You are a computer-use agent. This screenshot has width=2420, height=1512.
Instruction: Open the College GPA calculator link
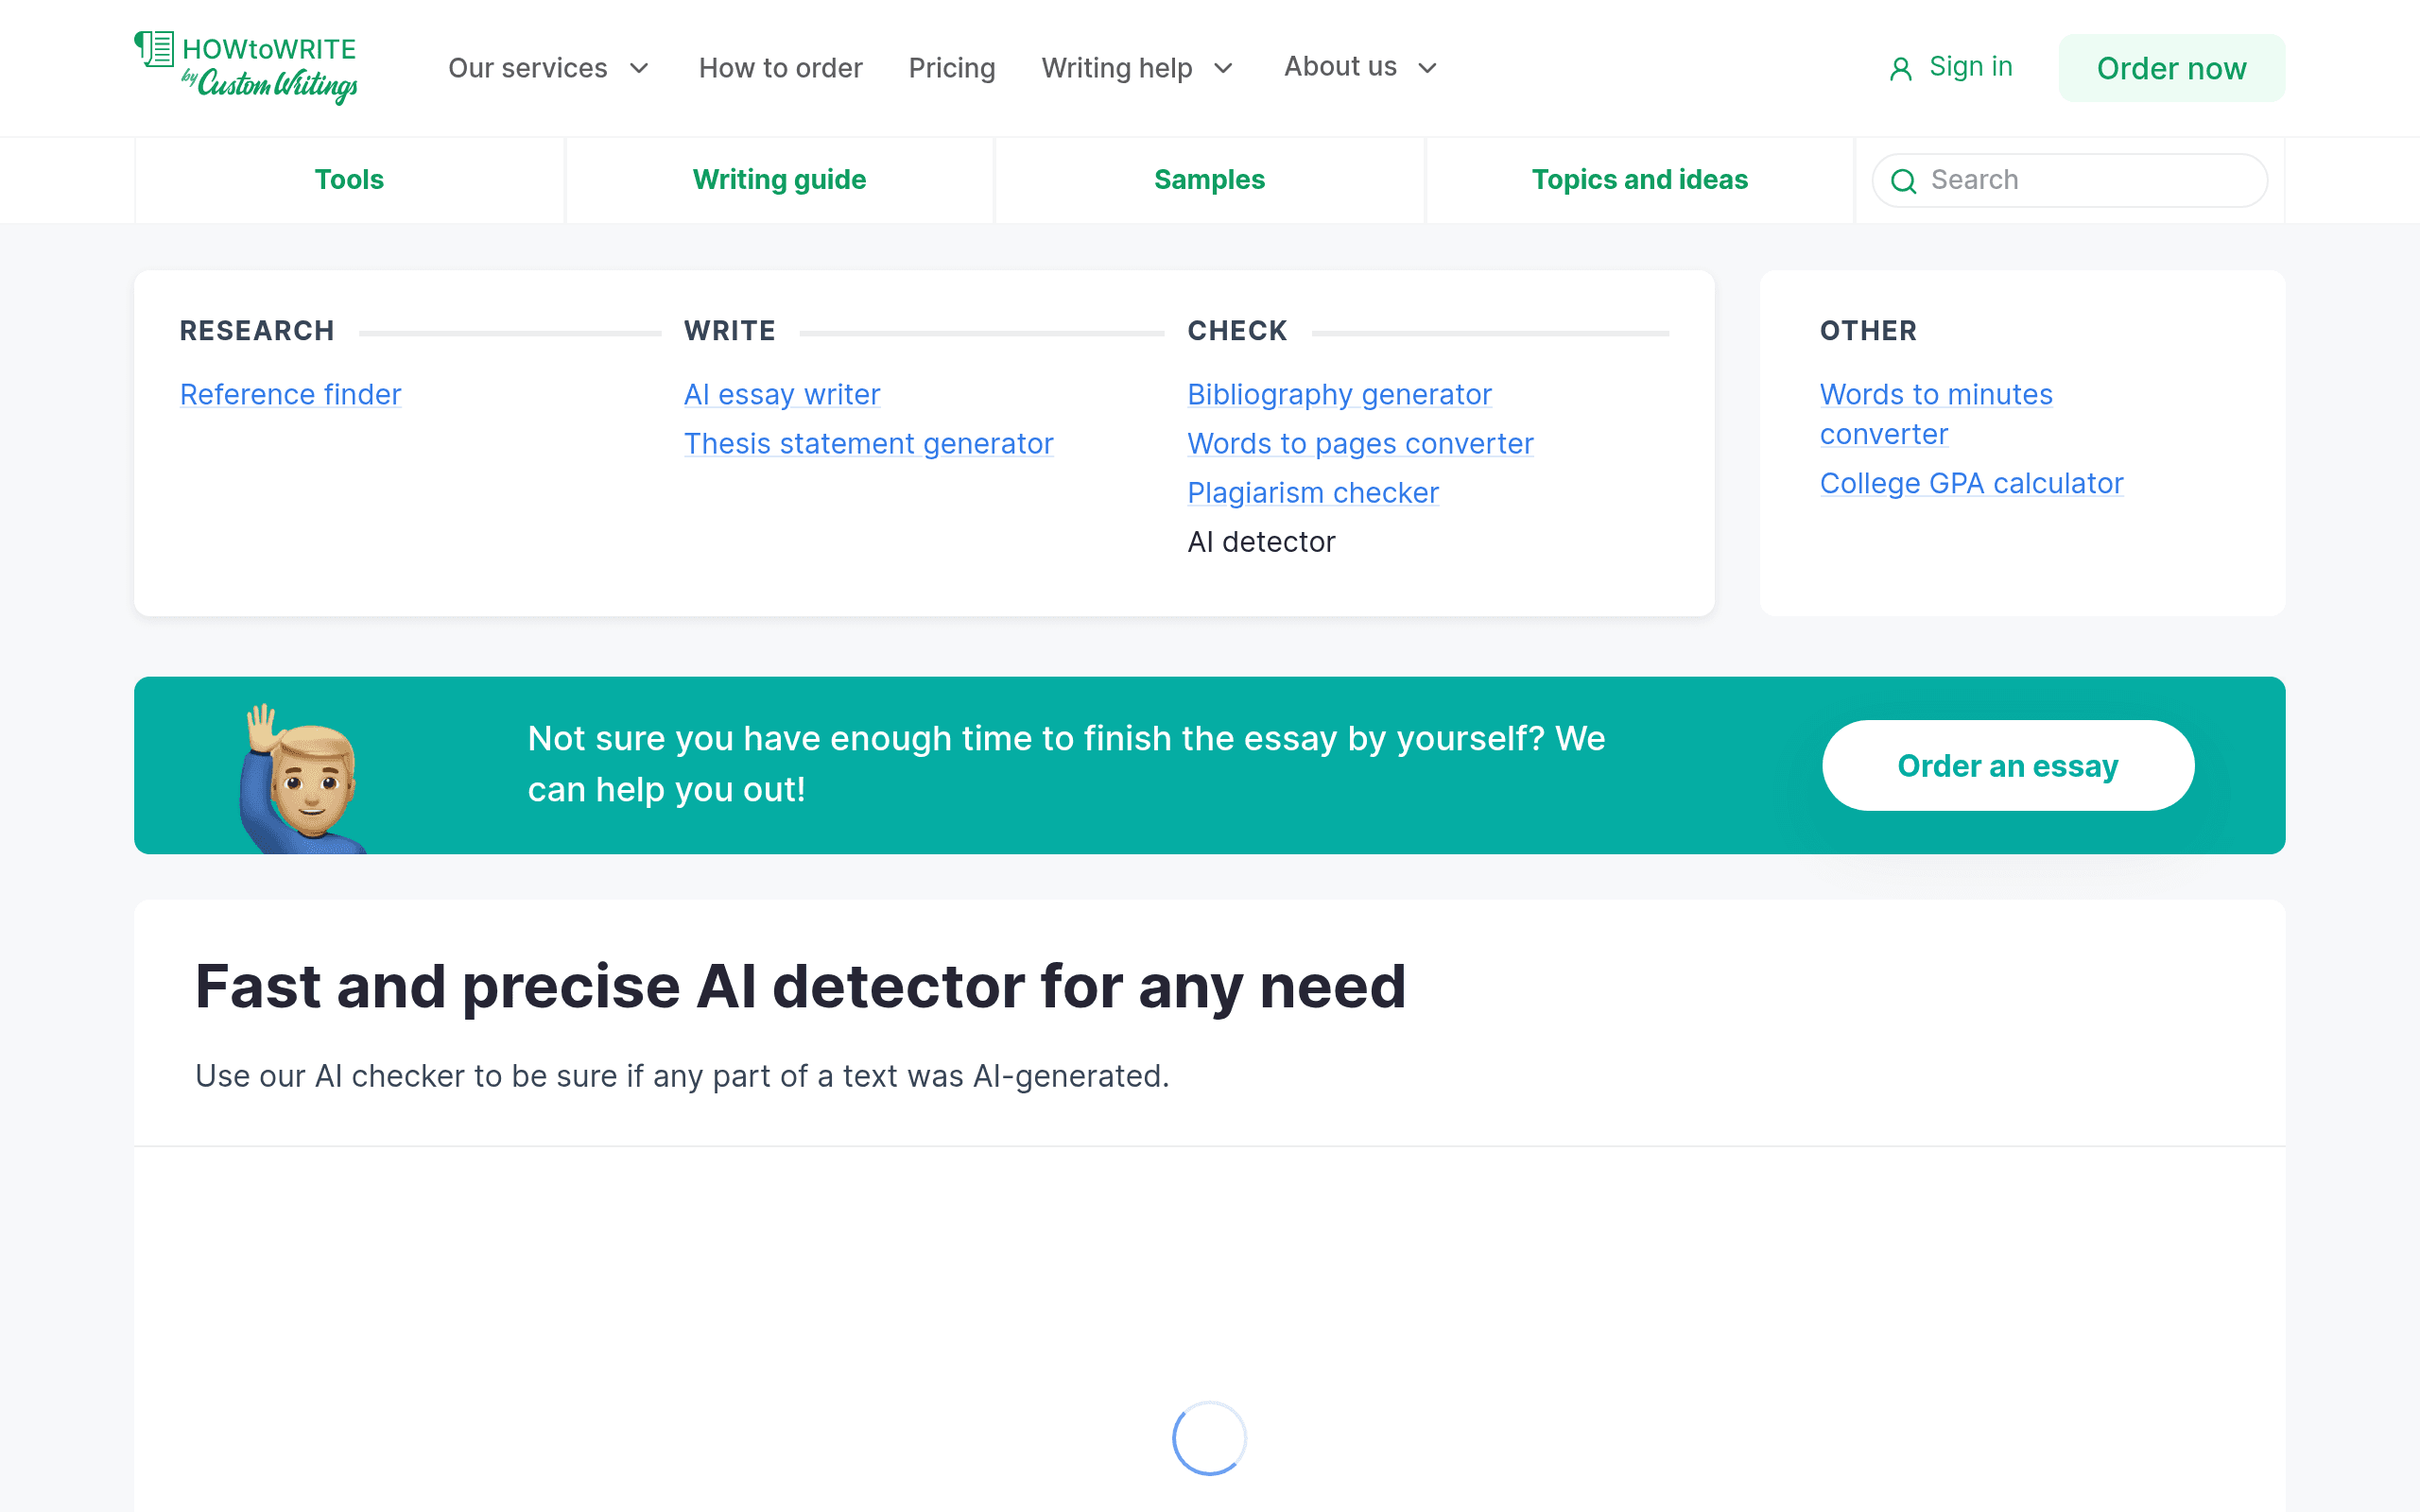1971,483
